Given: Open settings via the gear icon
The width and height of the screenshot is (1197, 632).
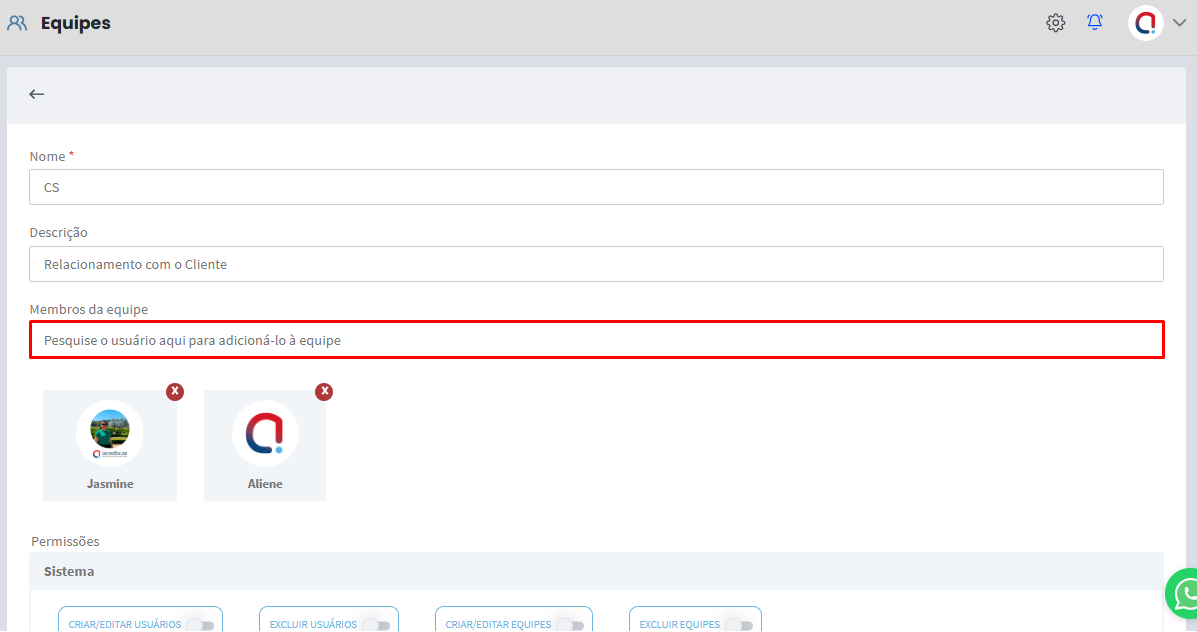Looking at the screenshot, I should 1055,23.
